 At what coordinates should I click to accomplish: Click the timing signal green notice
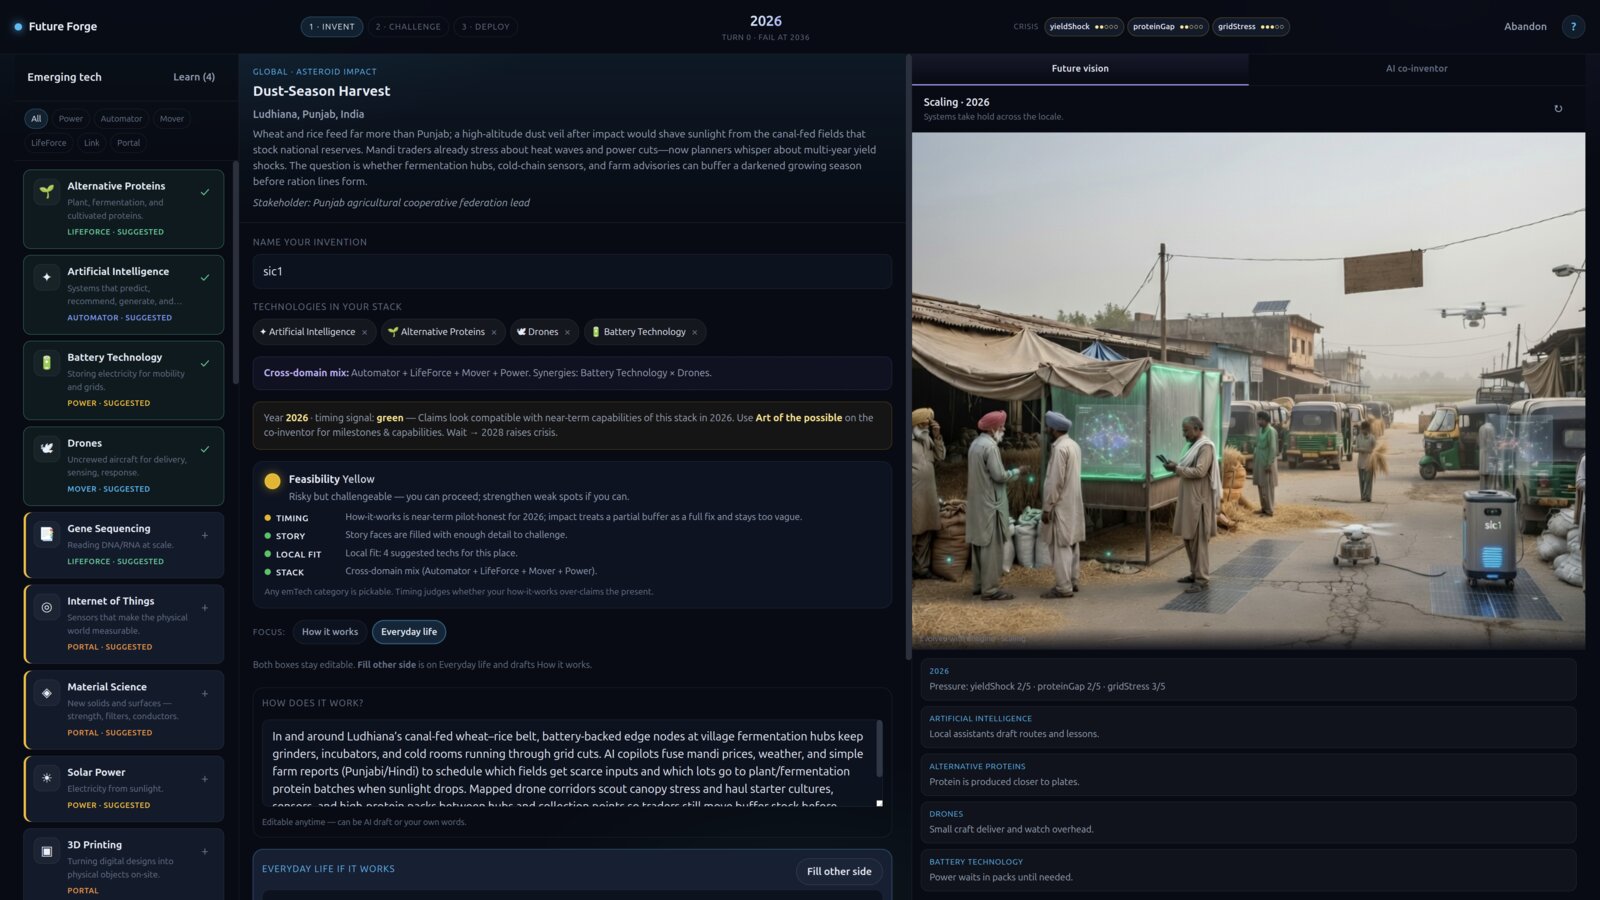pyautogui.click(x=572, y=425)
